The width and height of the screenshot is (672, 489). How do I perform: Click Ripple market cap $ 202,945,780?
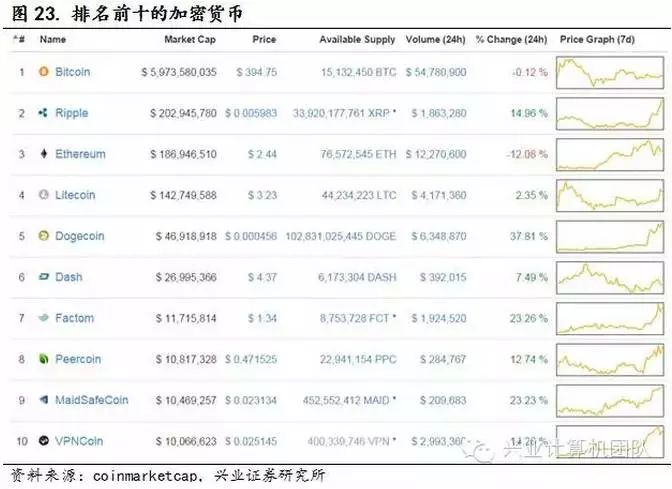(x=183, y=113)
